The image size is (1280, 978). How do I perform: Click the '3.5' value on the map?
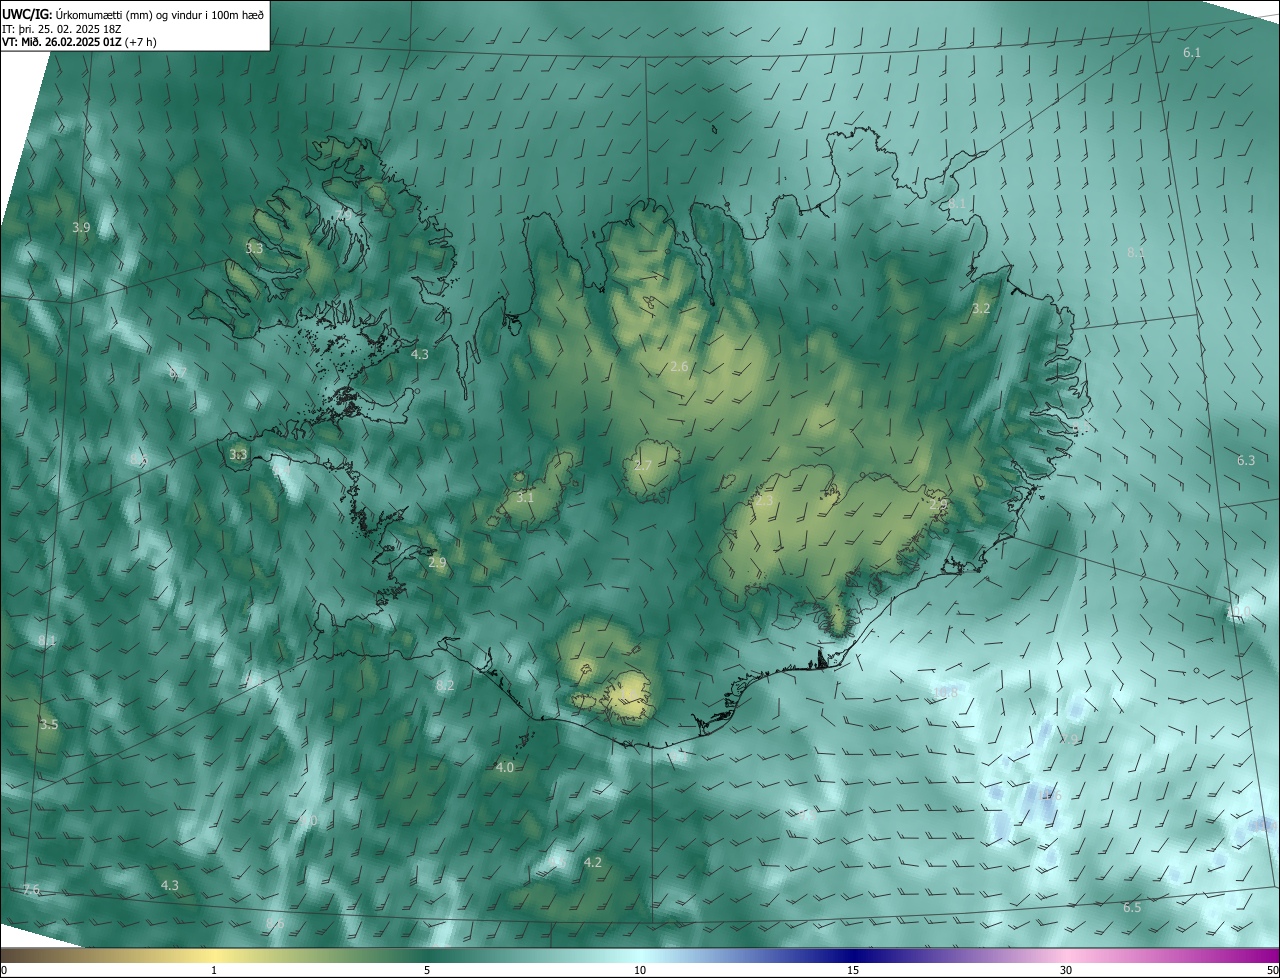tap(49, 724)
